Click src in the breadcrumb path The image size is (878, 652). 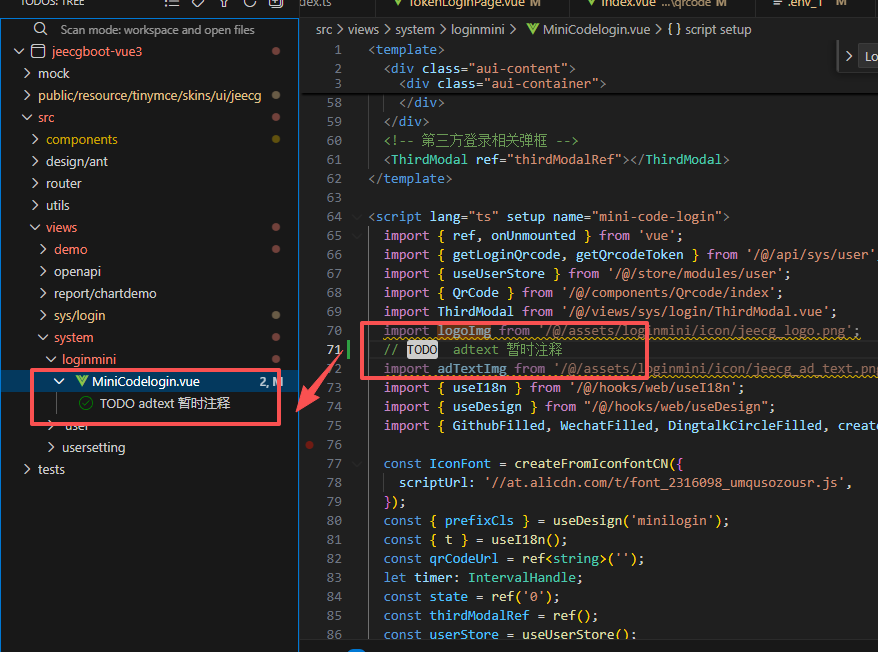[324, 30]
